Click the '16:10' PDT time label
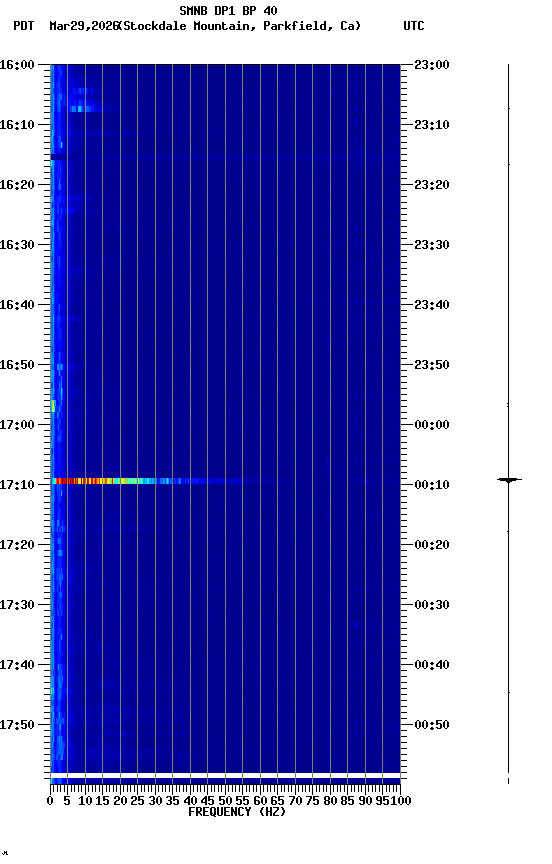This screenshot has width=552, height=864. [17, 125]
